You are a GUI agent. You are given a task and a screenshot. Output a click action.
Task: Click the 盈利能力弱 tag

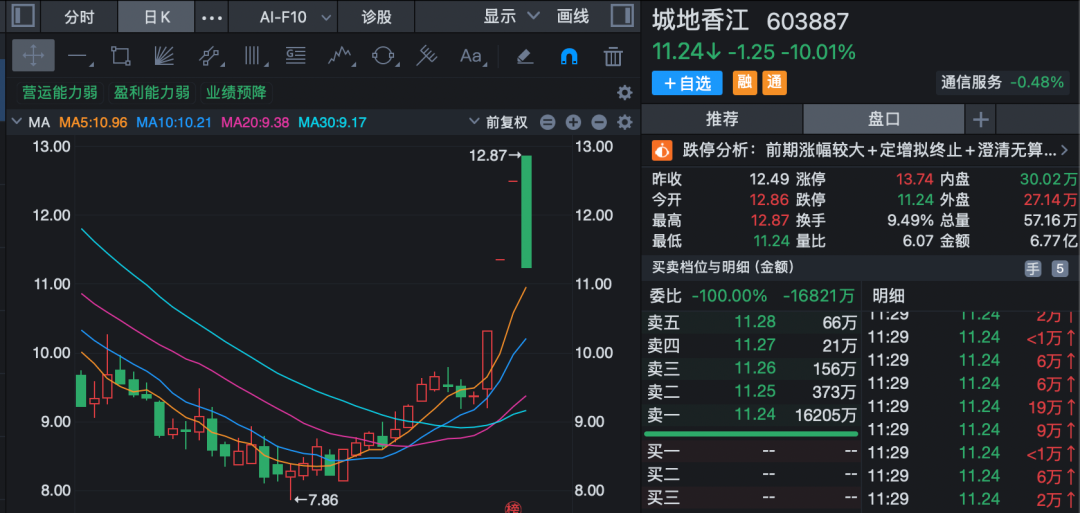click(152, 92)
